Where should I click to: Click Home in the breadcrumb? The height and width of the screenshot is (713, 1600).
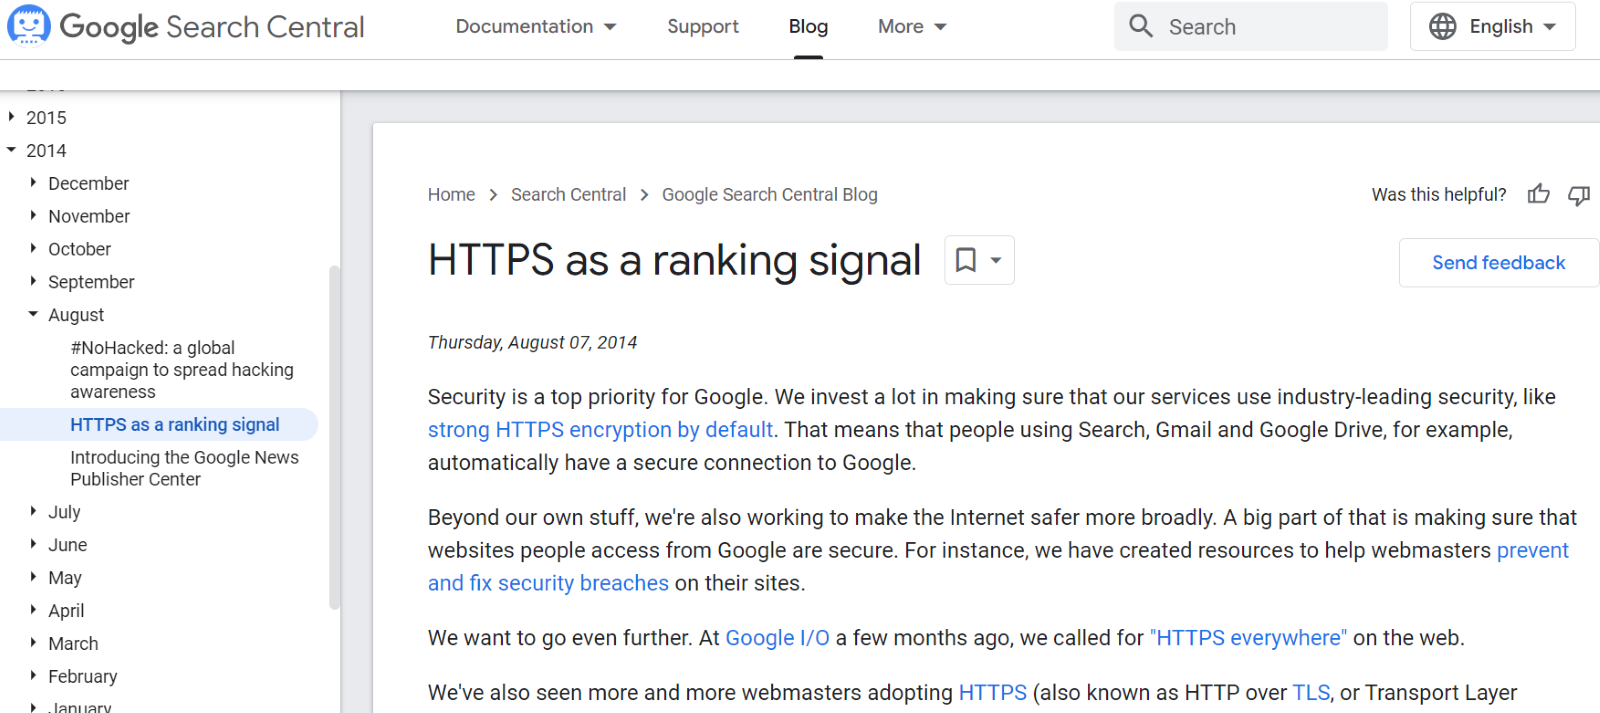tap(451, 195)
